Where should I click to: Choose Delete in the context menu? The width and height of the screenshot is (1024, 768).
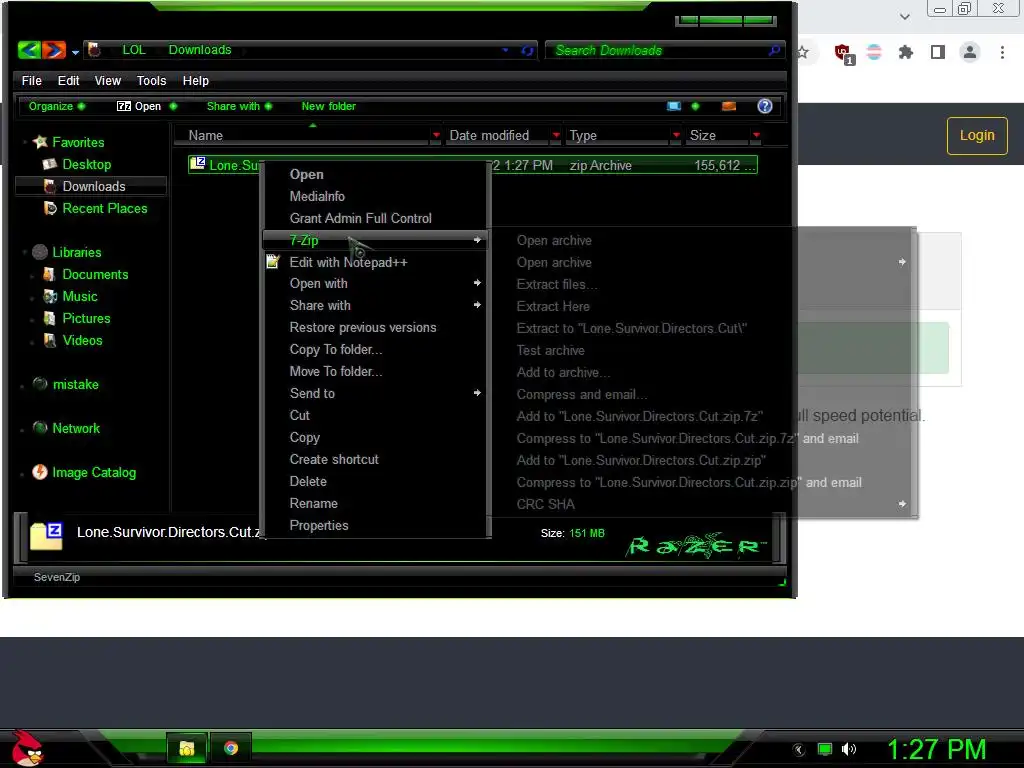[308, 481]
